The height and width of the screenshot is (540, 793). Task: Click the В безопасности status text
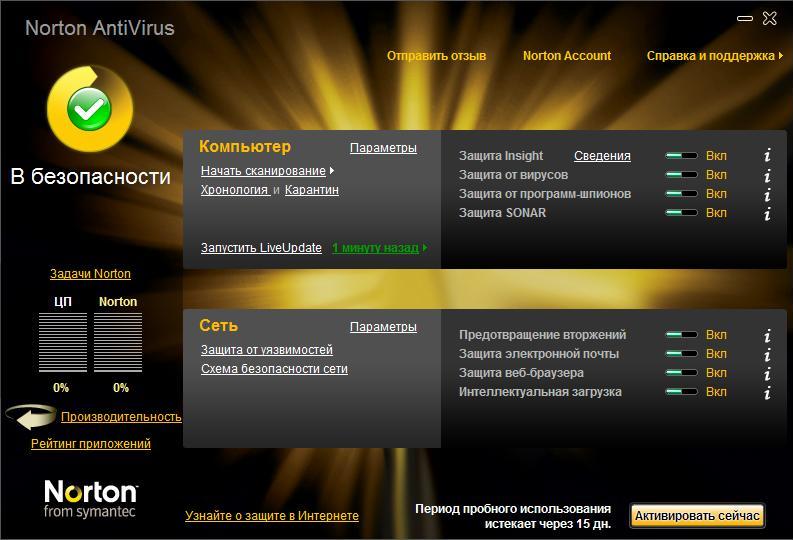point(91,177)
